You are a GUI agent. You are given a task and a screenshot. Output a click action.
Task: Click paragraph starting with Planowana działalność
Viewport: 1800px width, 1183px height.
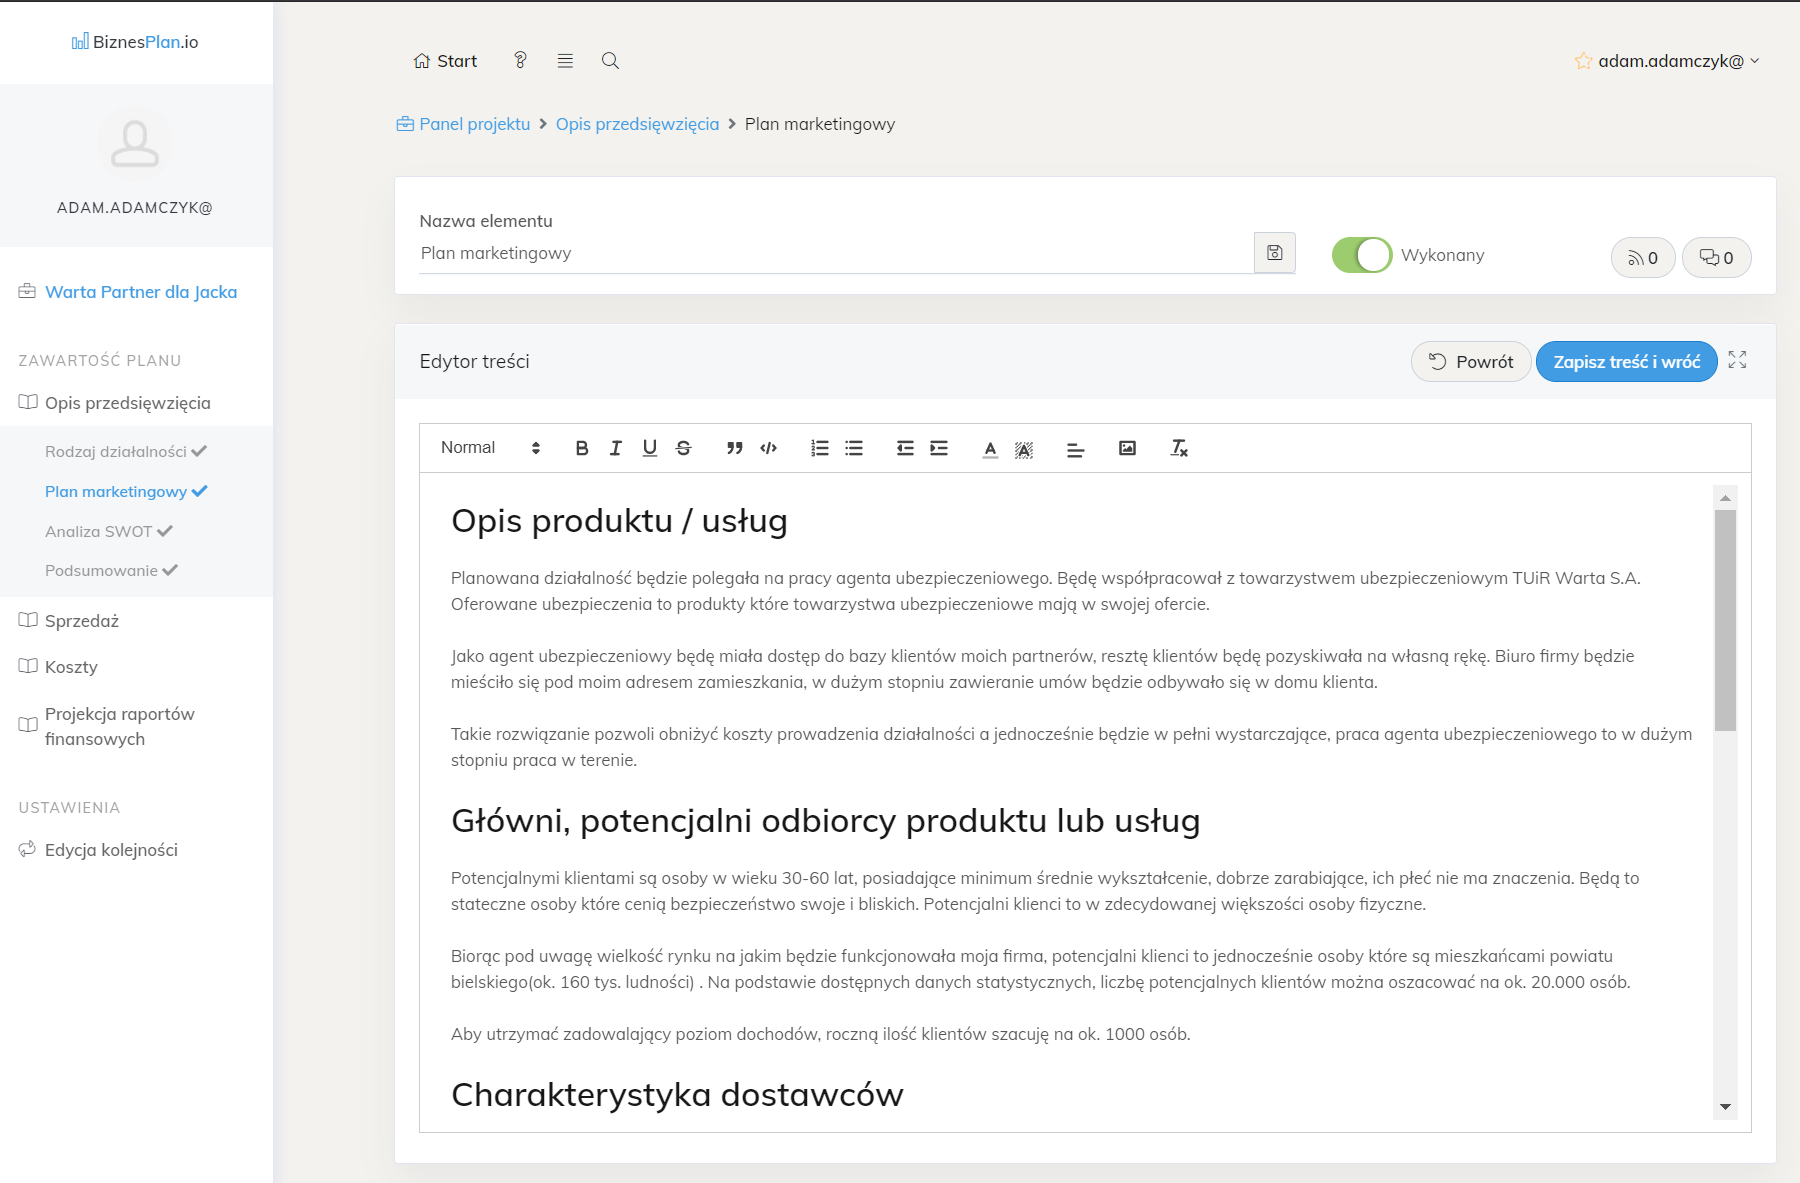[1046, 591]
